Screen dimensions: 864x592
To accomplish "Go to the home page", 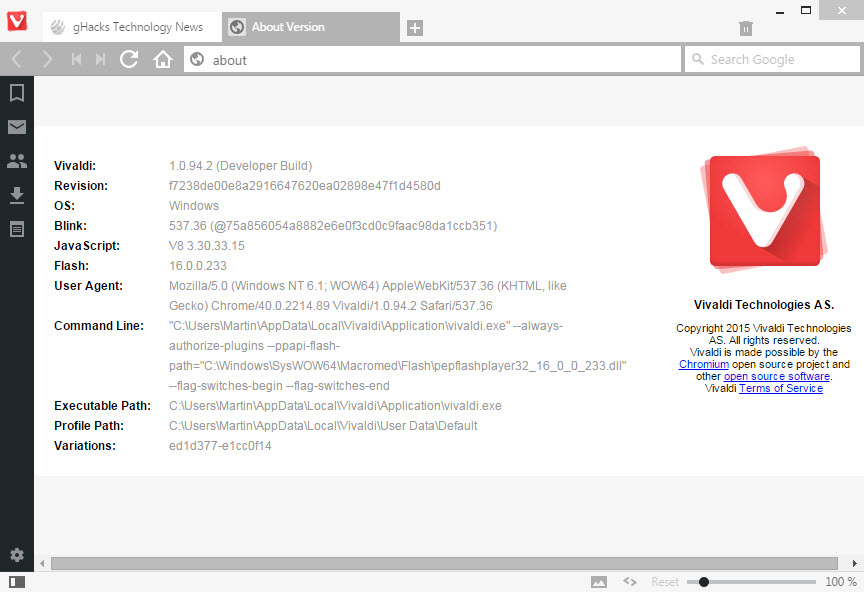I will click(163, 59).
